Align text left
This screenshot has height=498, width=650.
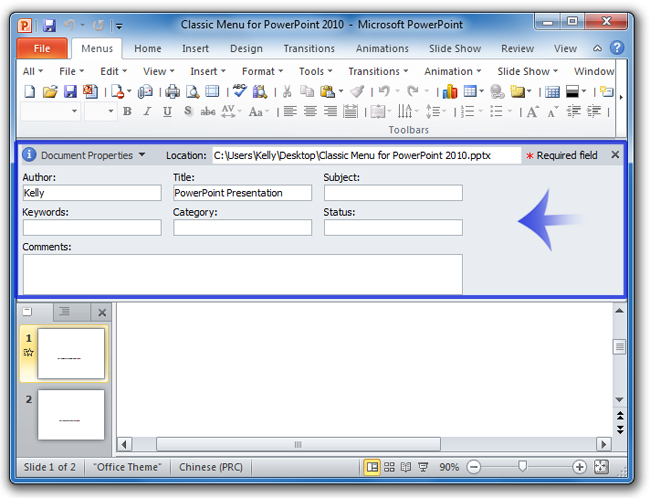[290, 111]
